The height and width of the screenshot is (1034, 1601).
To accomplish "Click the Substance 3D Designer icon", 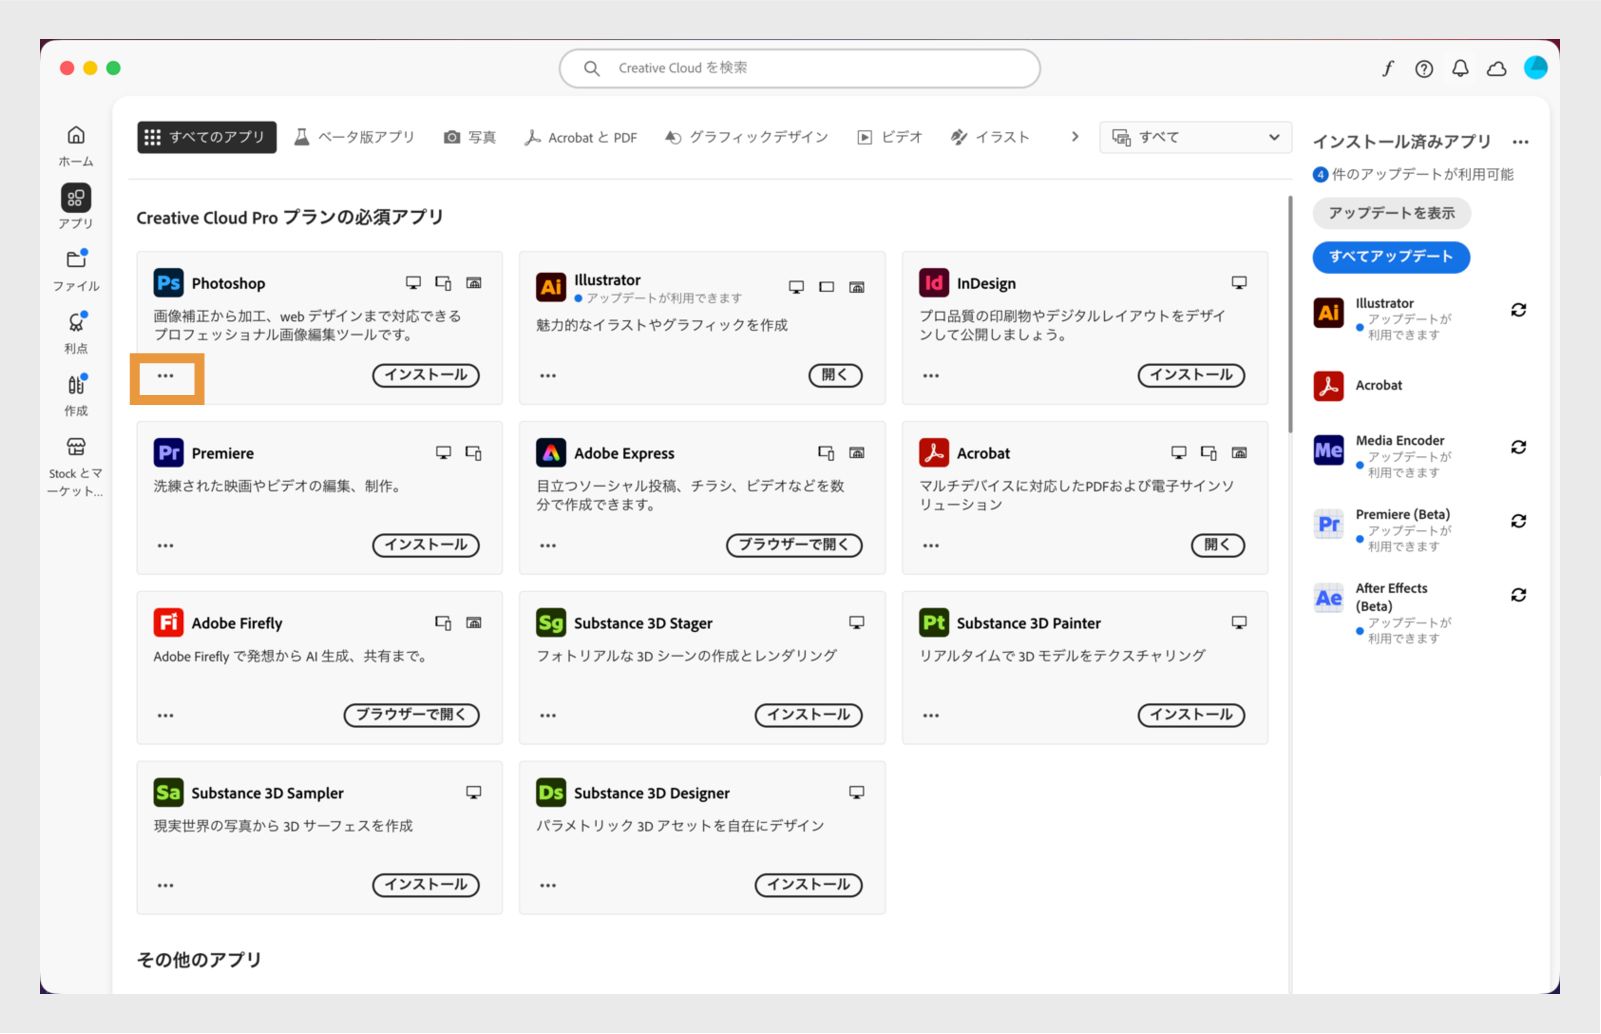I will (x=551, y=793).
